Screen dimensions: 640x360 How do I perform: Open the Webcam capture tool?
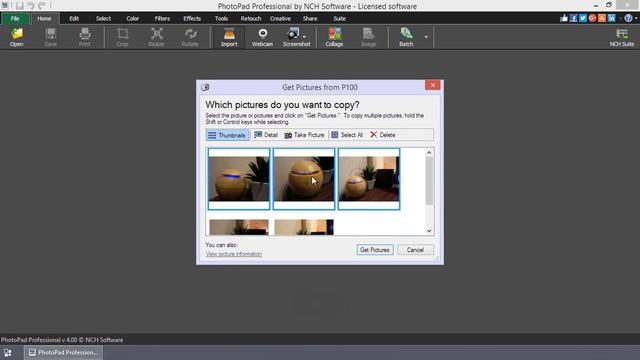click(262, 37)
